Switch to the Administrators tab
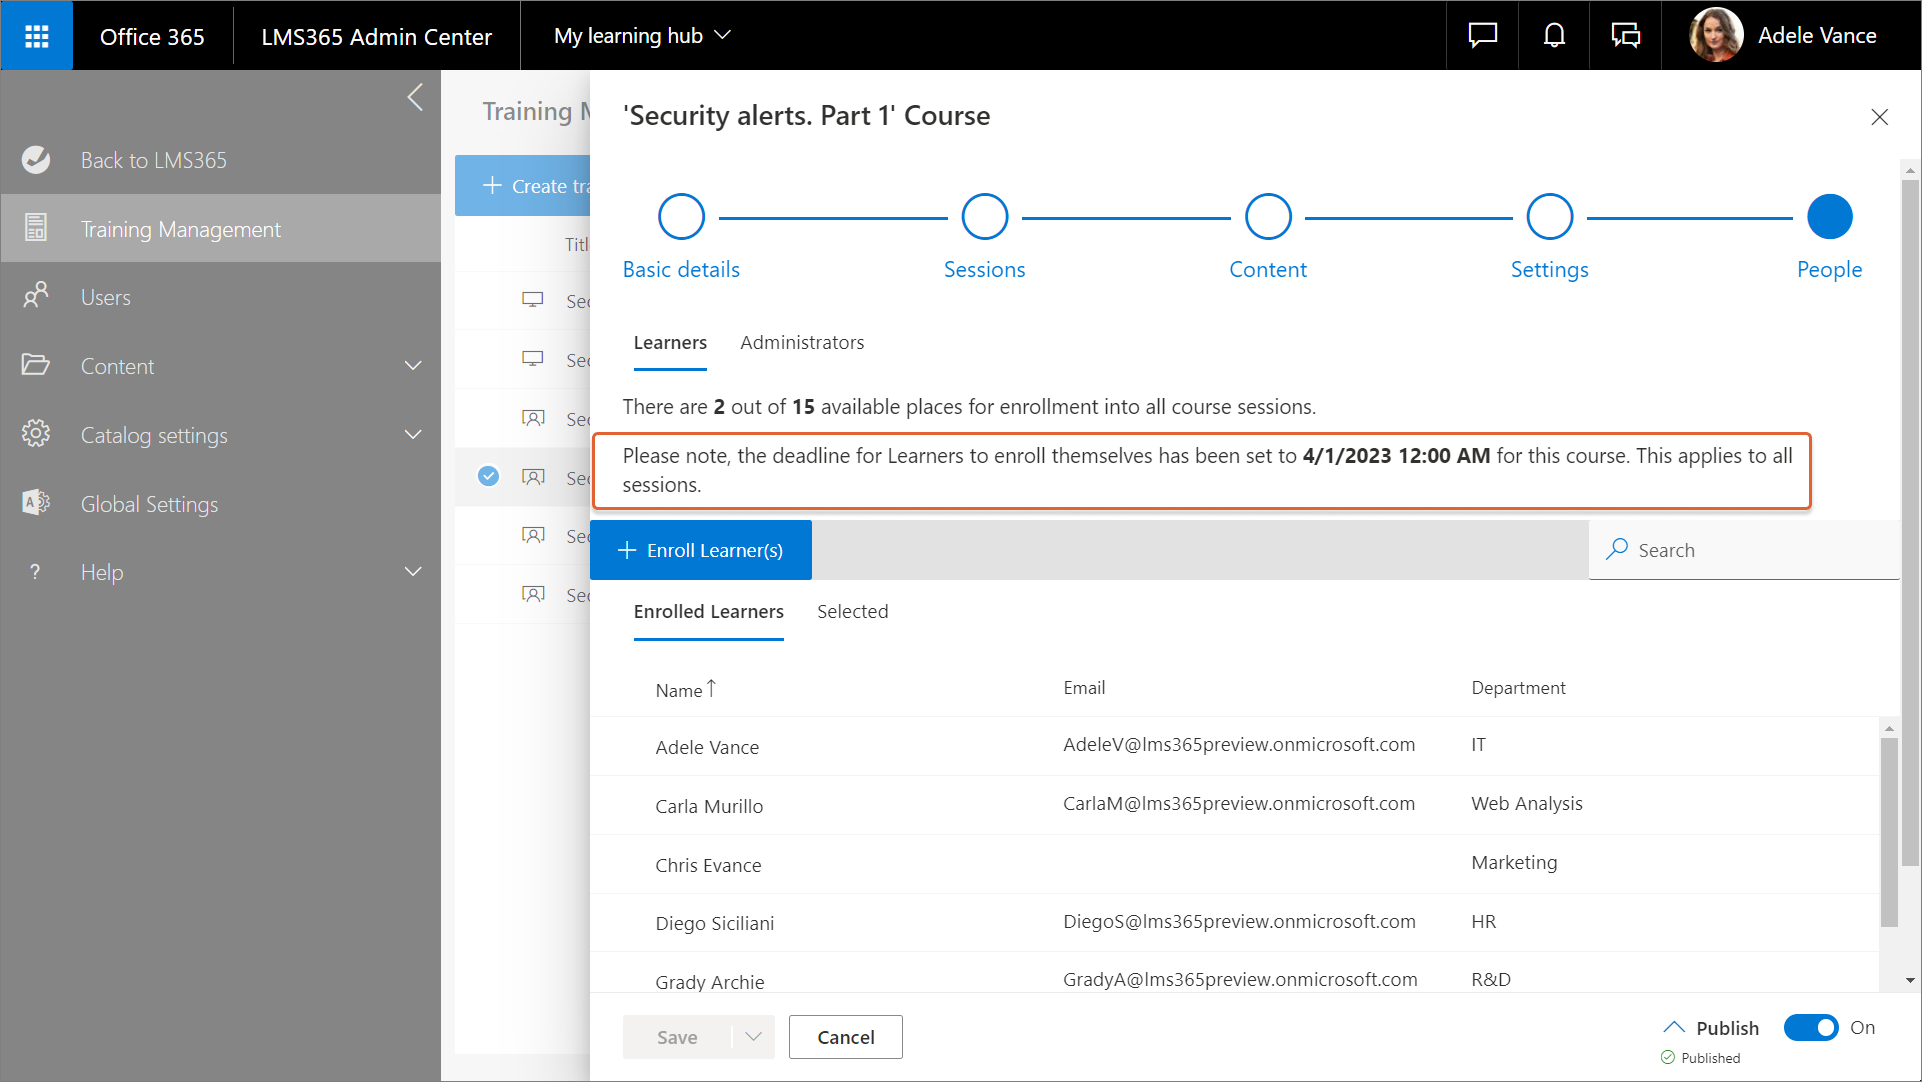This screenshot has height=1082, width=1922. pyautogui.click(x=802, y=343)
